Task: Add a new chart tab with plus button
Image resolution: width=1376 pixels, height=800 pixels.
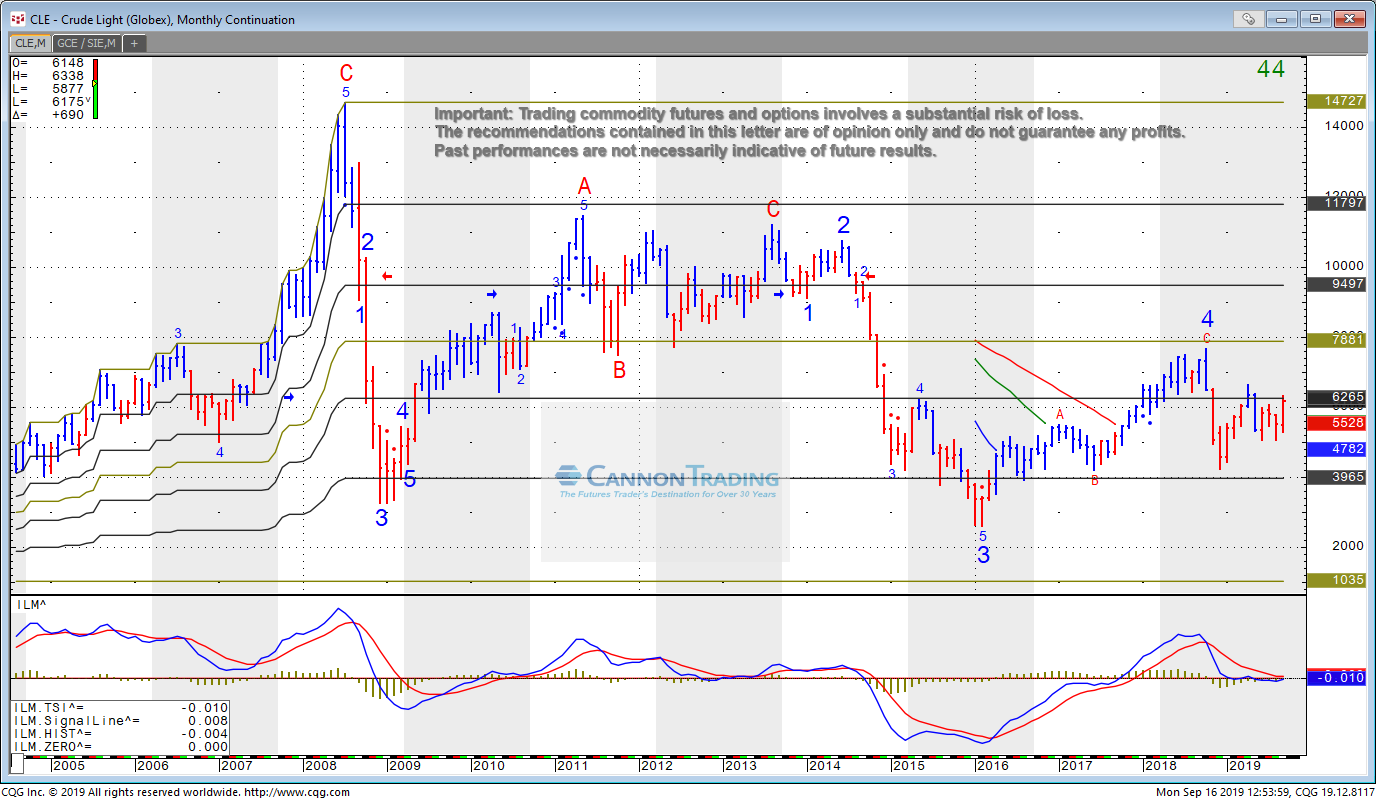Action: click(134, 43)
